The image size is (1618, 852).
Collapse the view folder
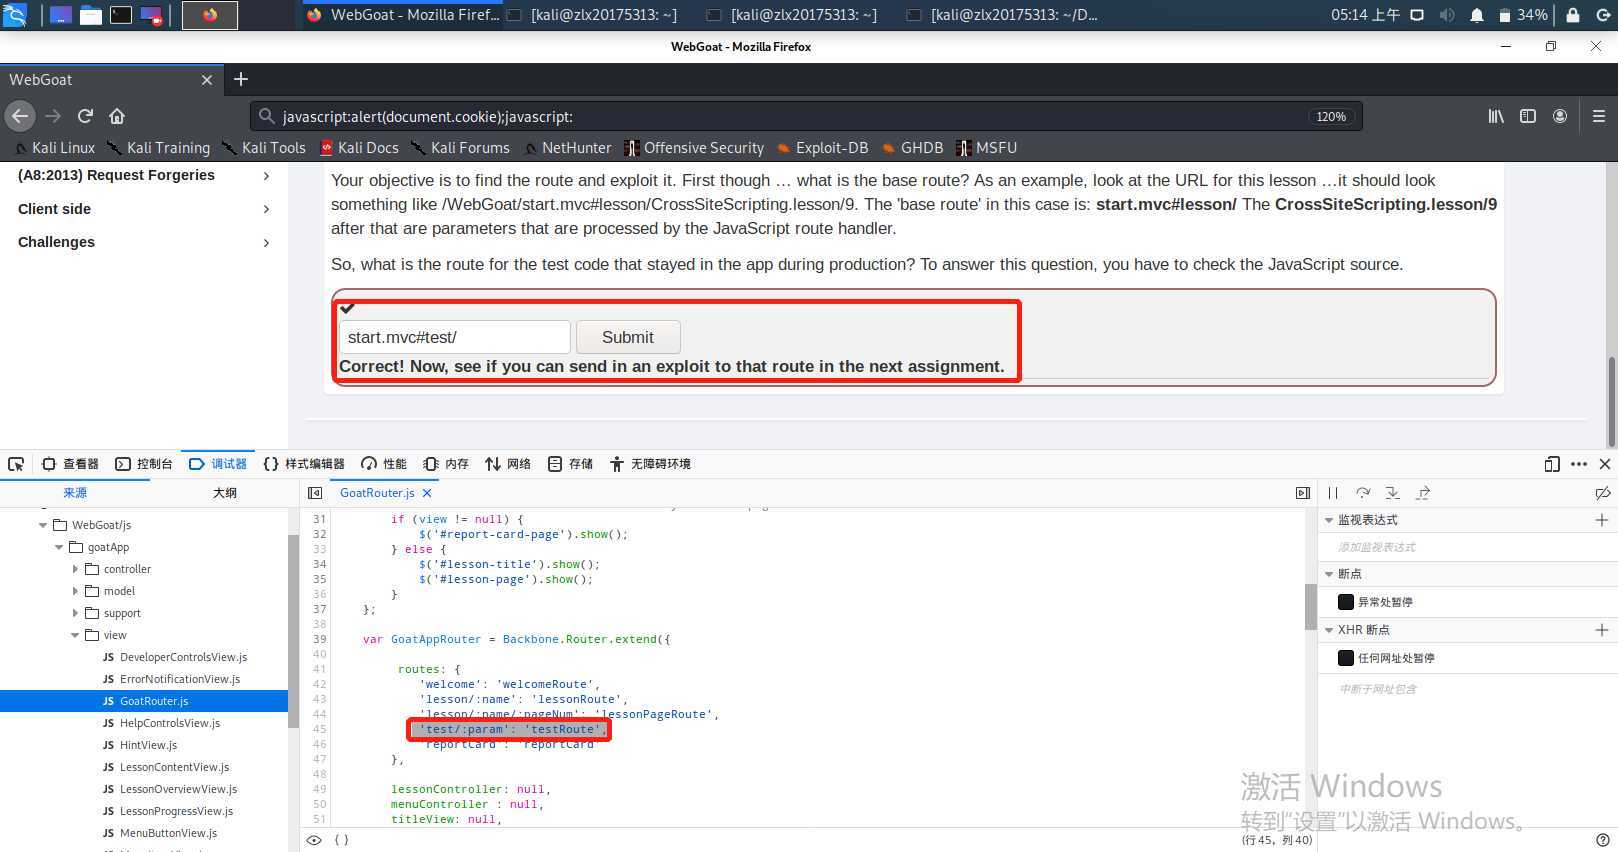tap(75, 635)
